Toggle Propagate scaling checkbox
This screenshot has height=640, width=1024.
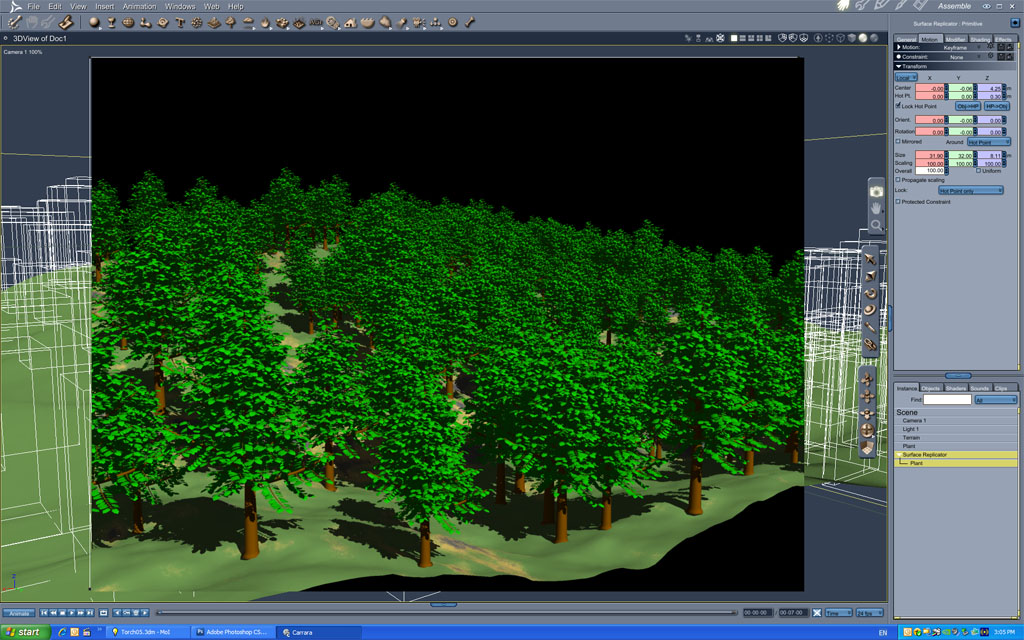click(x=898, y=180)
